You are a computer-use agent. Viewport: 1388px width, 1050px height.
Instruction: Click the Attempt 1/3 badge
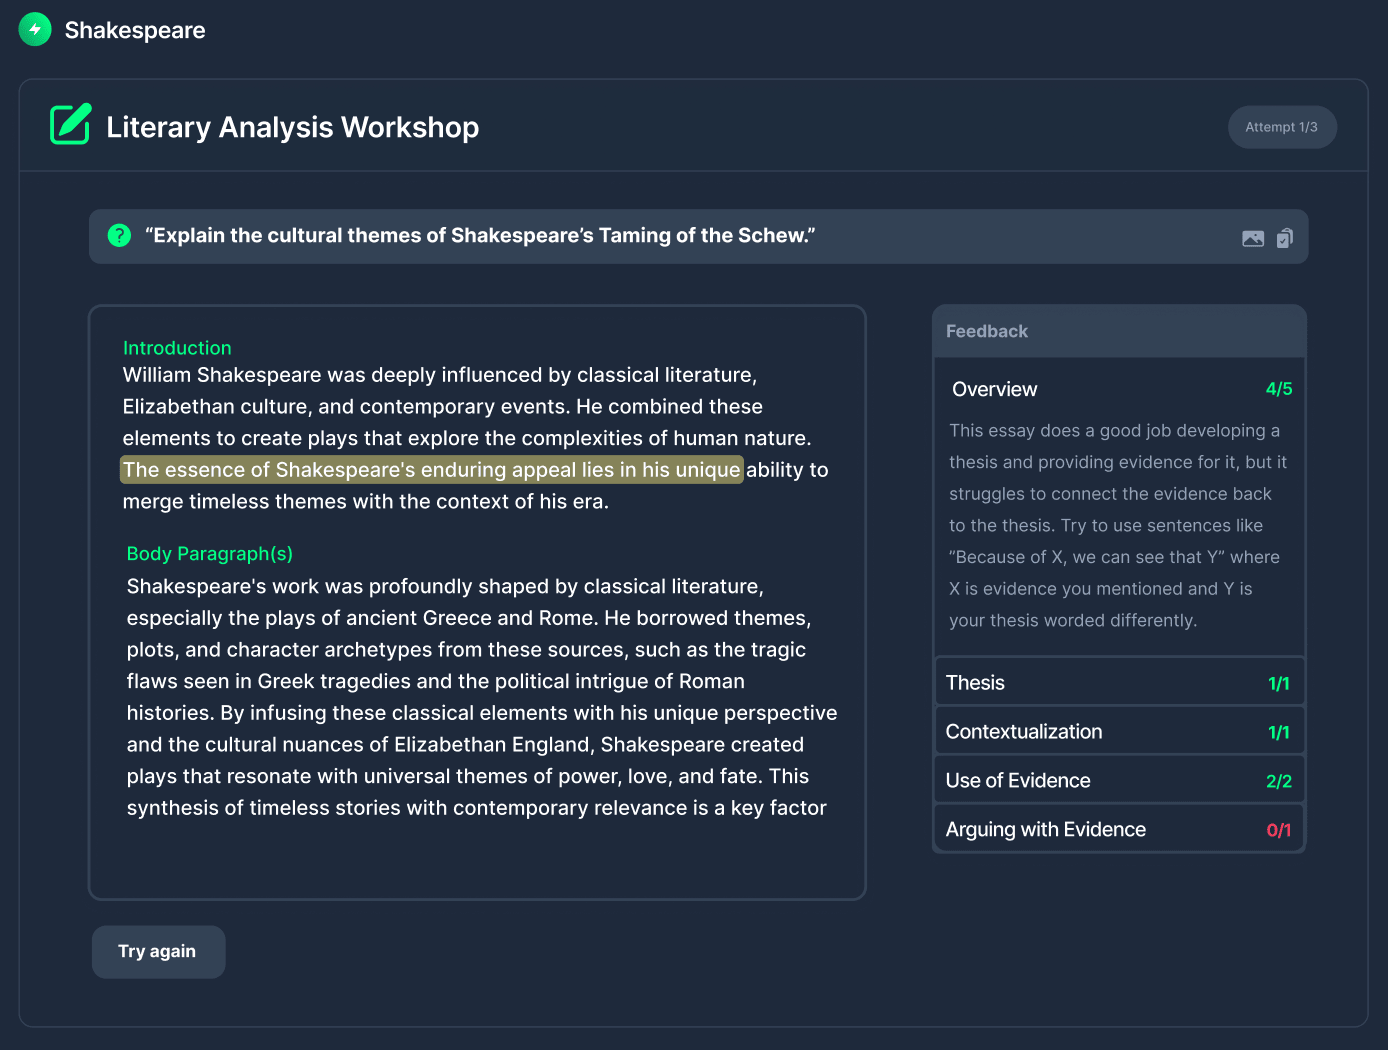pos(1282,127)
